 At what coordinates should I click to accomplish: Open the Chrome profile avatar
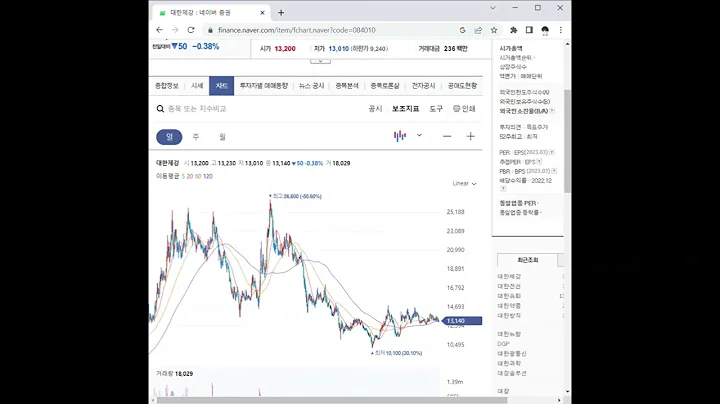click(x=545, y=30)
